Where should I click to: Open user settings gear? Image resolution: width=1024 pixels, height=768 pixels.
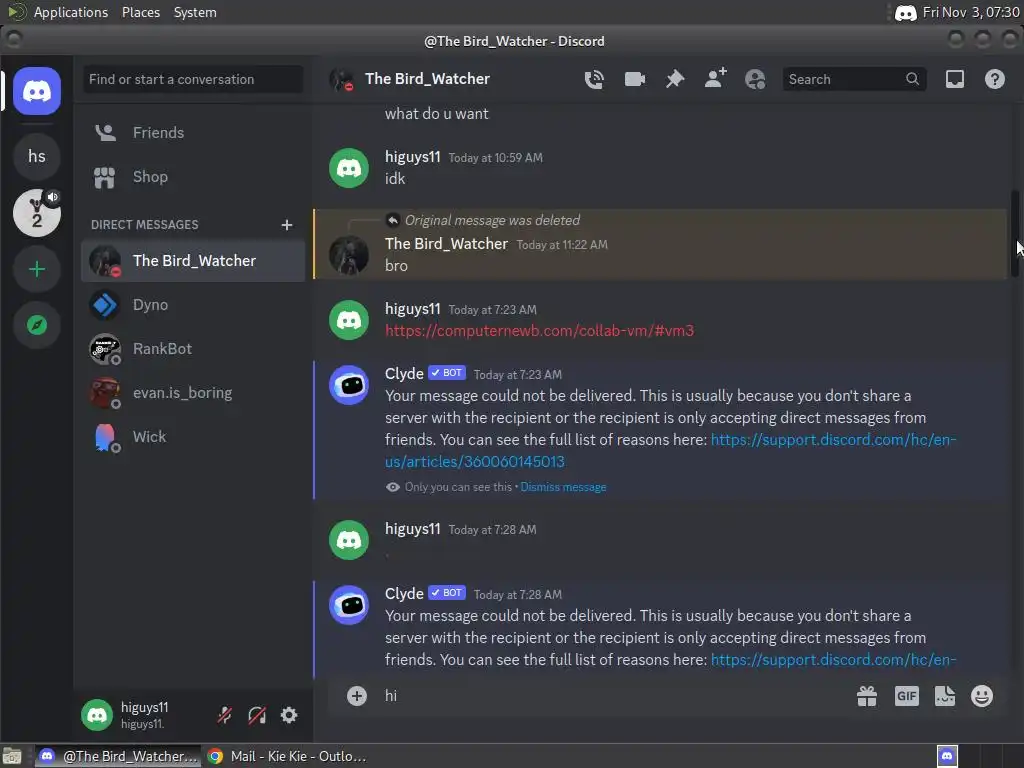289,715
